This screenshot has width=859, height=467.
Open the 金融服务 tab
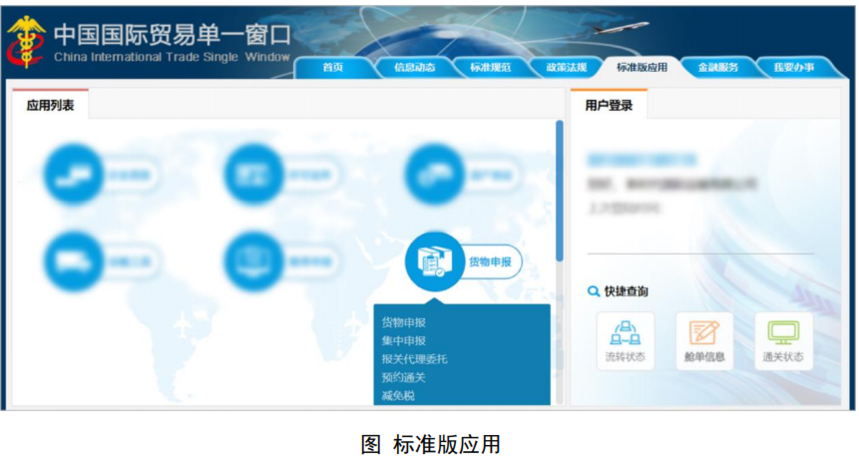(718, 67)
